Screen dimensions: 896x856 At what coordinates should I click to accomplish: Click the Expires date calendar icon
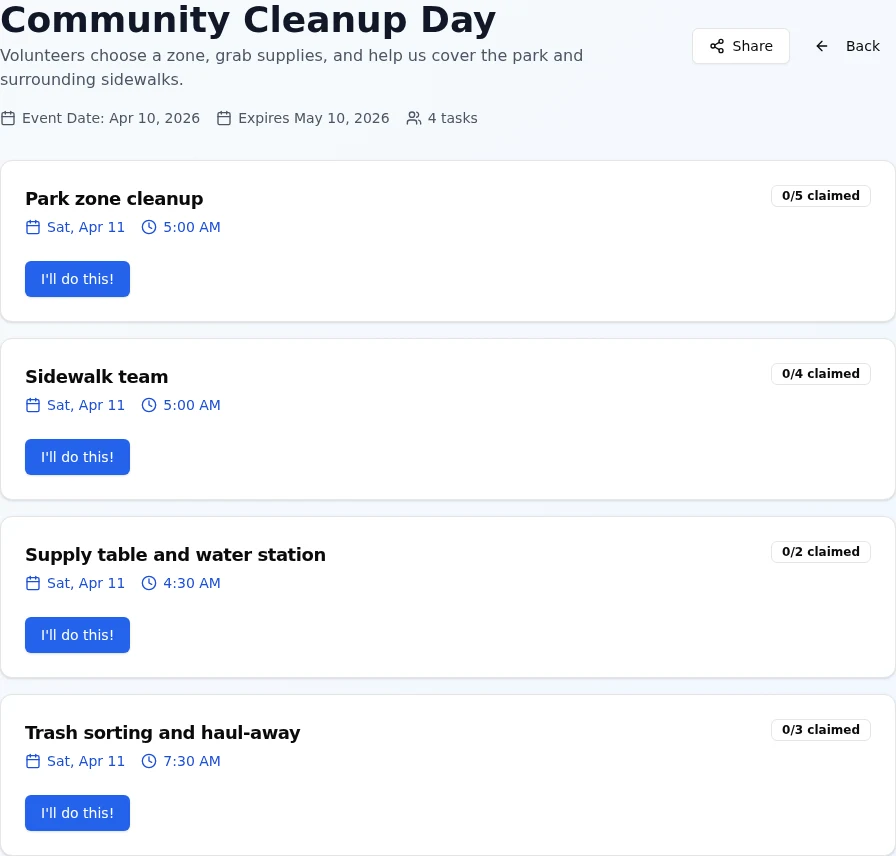click(224, 118)
